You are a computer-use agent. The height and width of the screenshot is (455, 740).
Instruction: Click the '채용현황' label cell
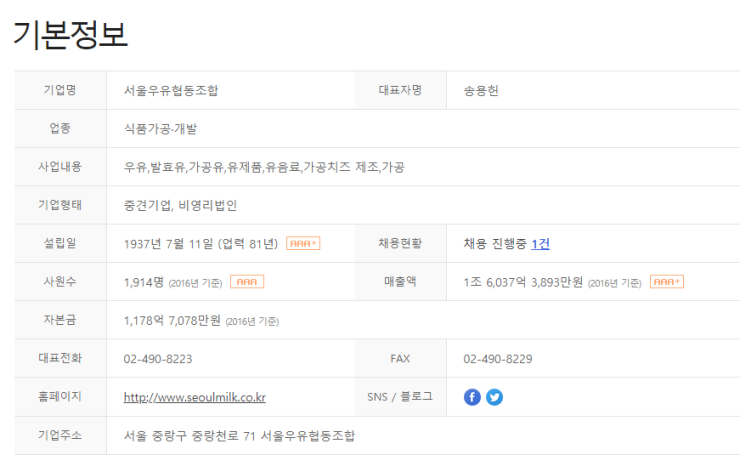(400, 243)
